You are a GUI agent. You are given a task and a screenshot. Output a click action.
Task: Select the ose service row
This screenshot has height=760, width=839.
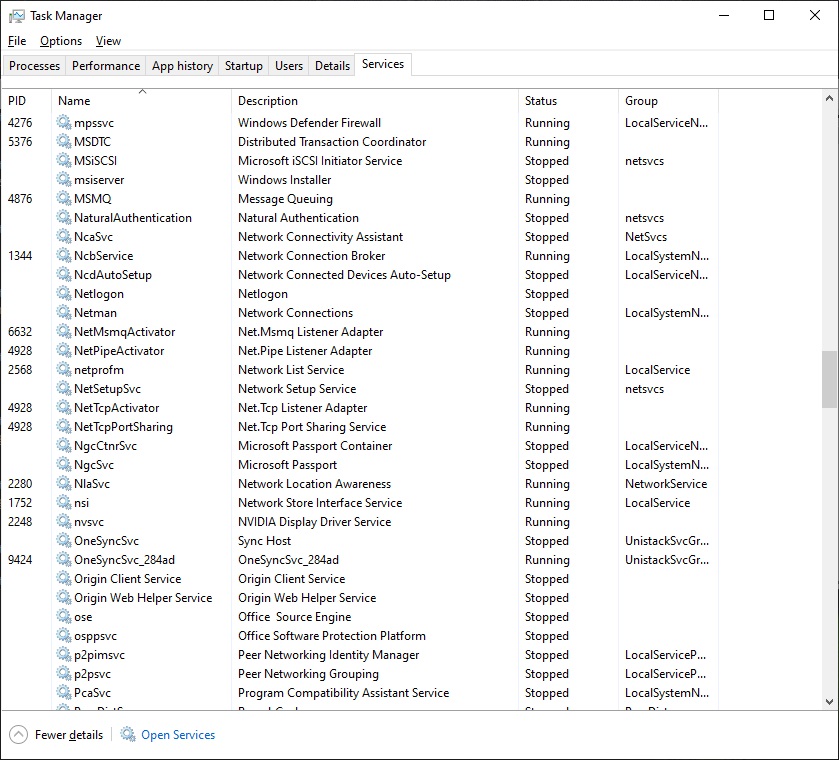tap(359, 617)
